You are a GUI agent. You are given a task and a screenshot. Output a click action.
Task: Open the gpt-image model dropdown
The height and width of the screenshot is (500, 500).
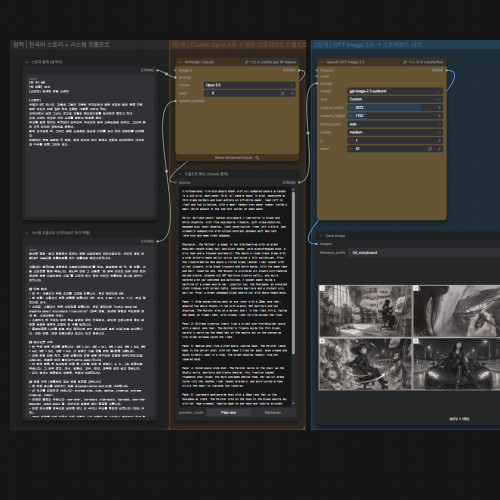(x=395, y=91)
